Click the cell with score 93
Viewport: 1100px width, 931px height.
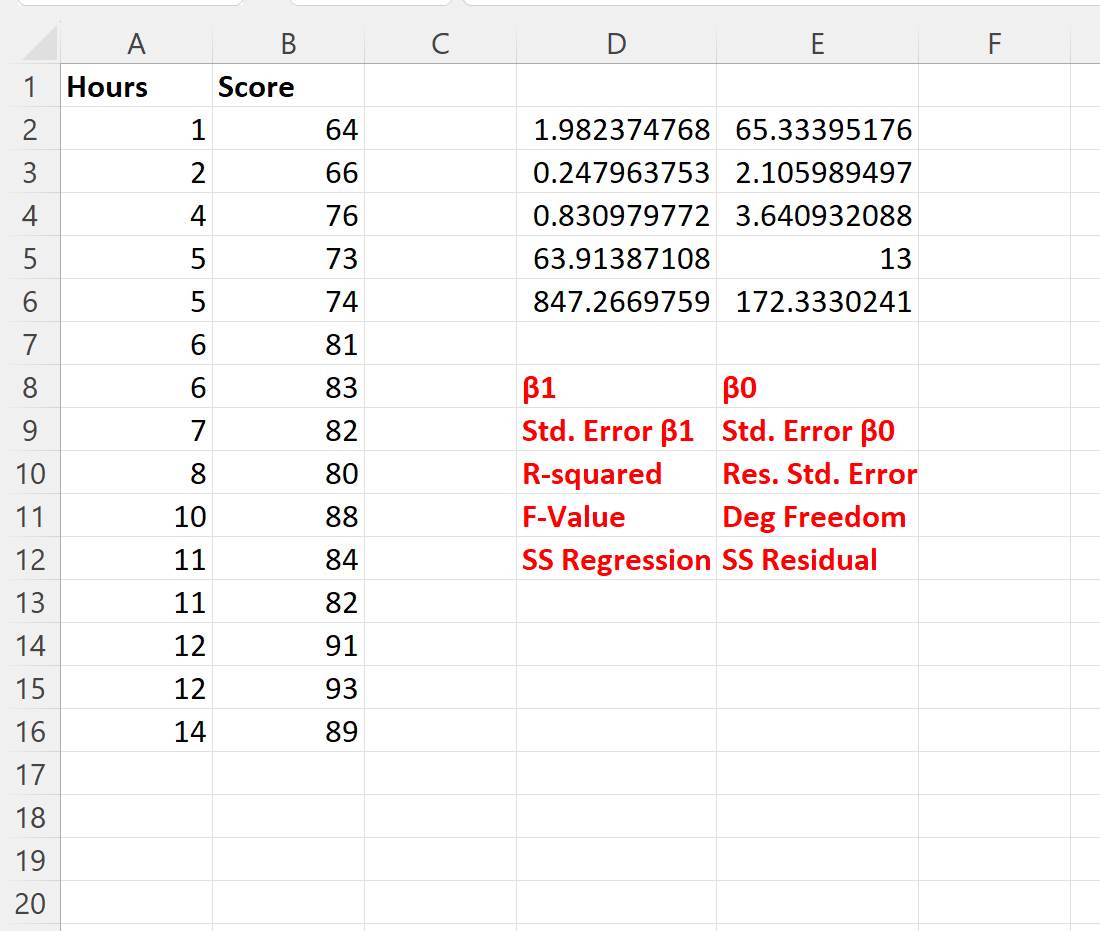288,688
